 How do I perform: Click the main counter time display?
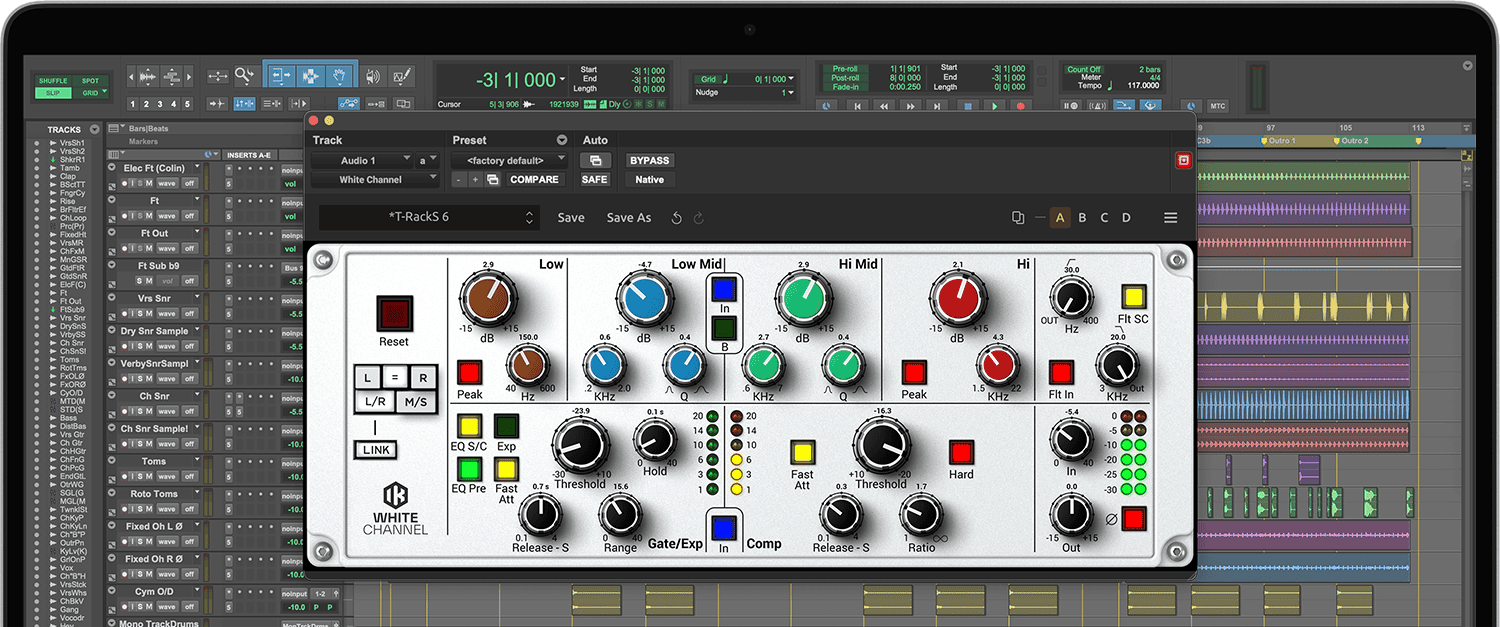click(x=516, y=80)
